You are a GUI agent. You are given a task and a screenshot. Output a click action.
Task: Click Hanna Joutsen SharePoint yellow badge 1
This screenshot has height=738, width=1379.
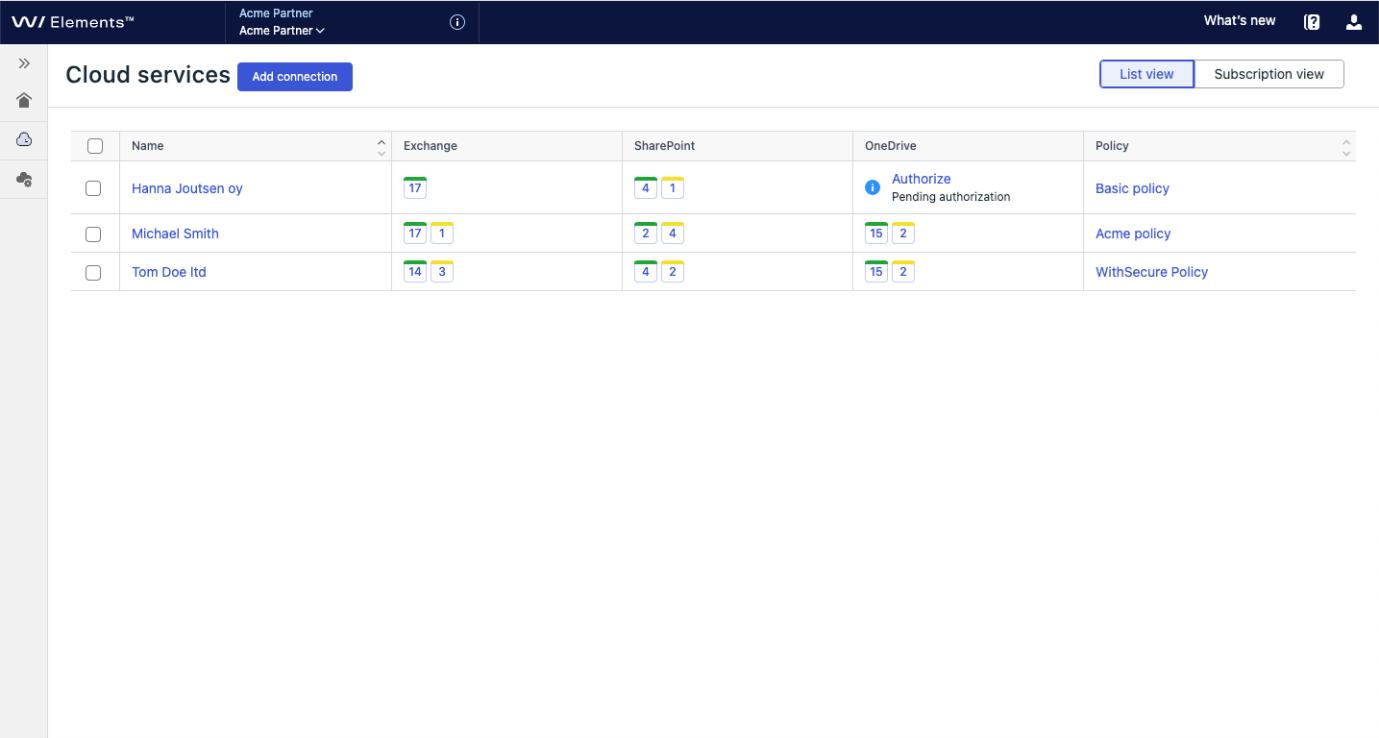pyautogui.click(x=673, y=187)
